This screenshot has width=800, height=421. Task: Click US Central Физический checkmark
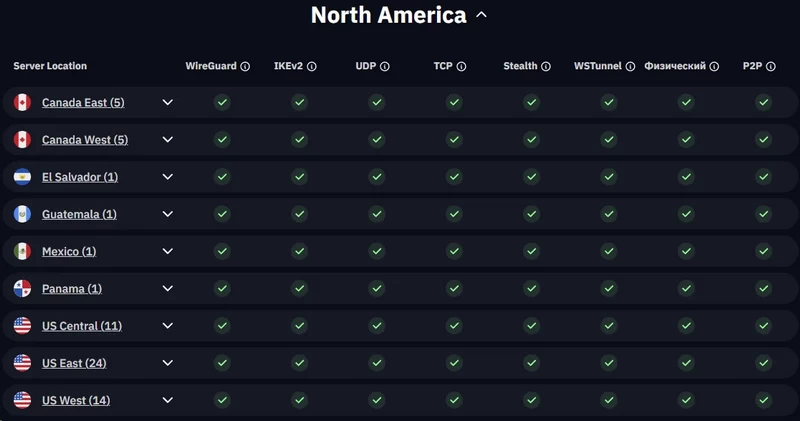point(686,326)
